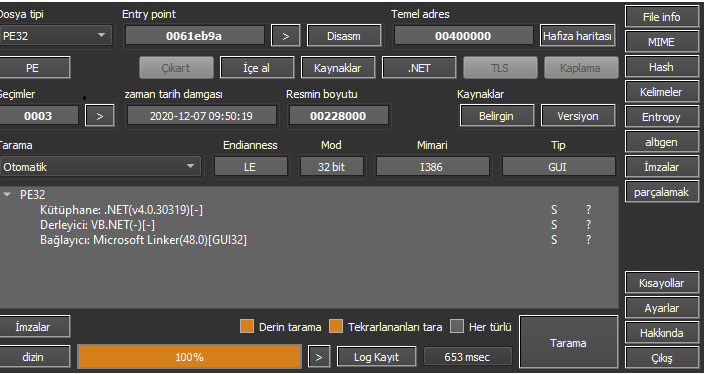Enable the Her türlü checkbox

tap(457, 327)
